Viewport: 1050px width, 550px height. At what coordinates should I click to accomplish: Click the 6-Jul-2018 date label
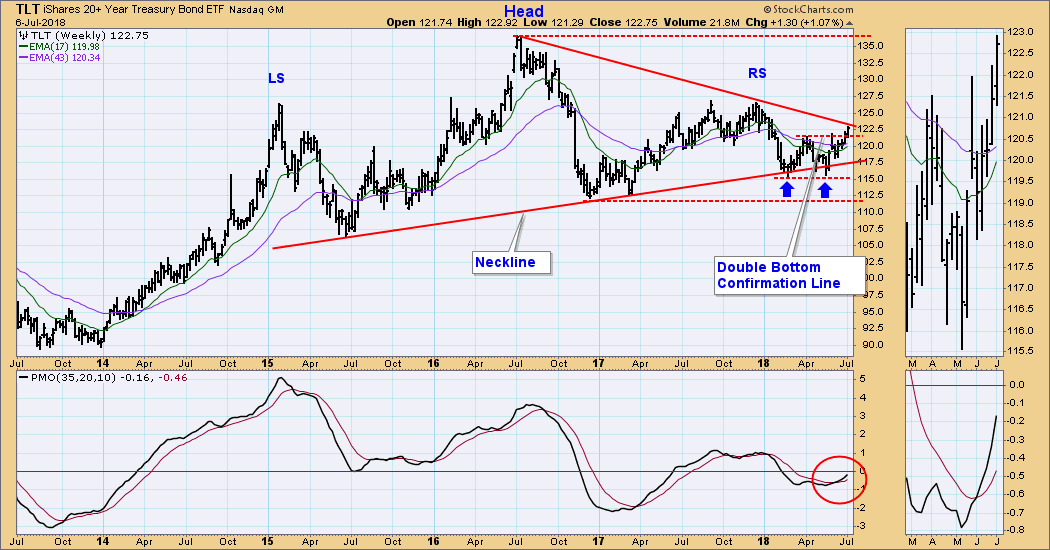pyautogui.click(x=42, y=22)
